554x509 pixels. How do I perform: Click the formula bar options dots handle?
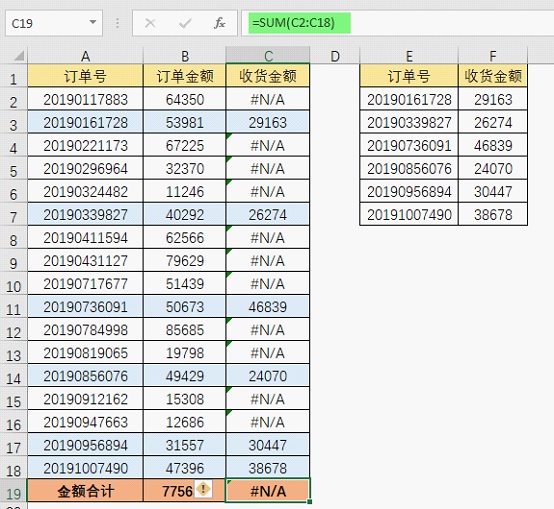[117, 23]
